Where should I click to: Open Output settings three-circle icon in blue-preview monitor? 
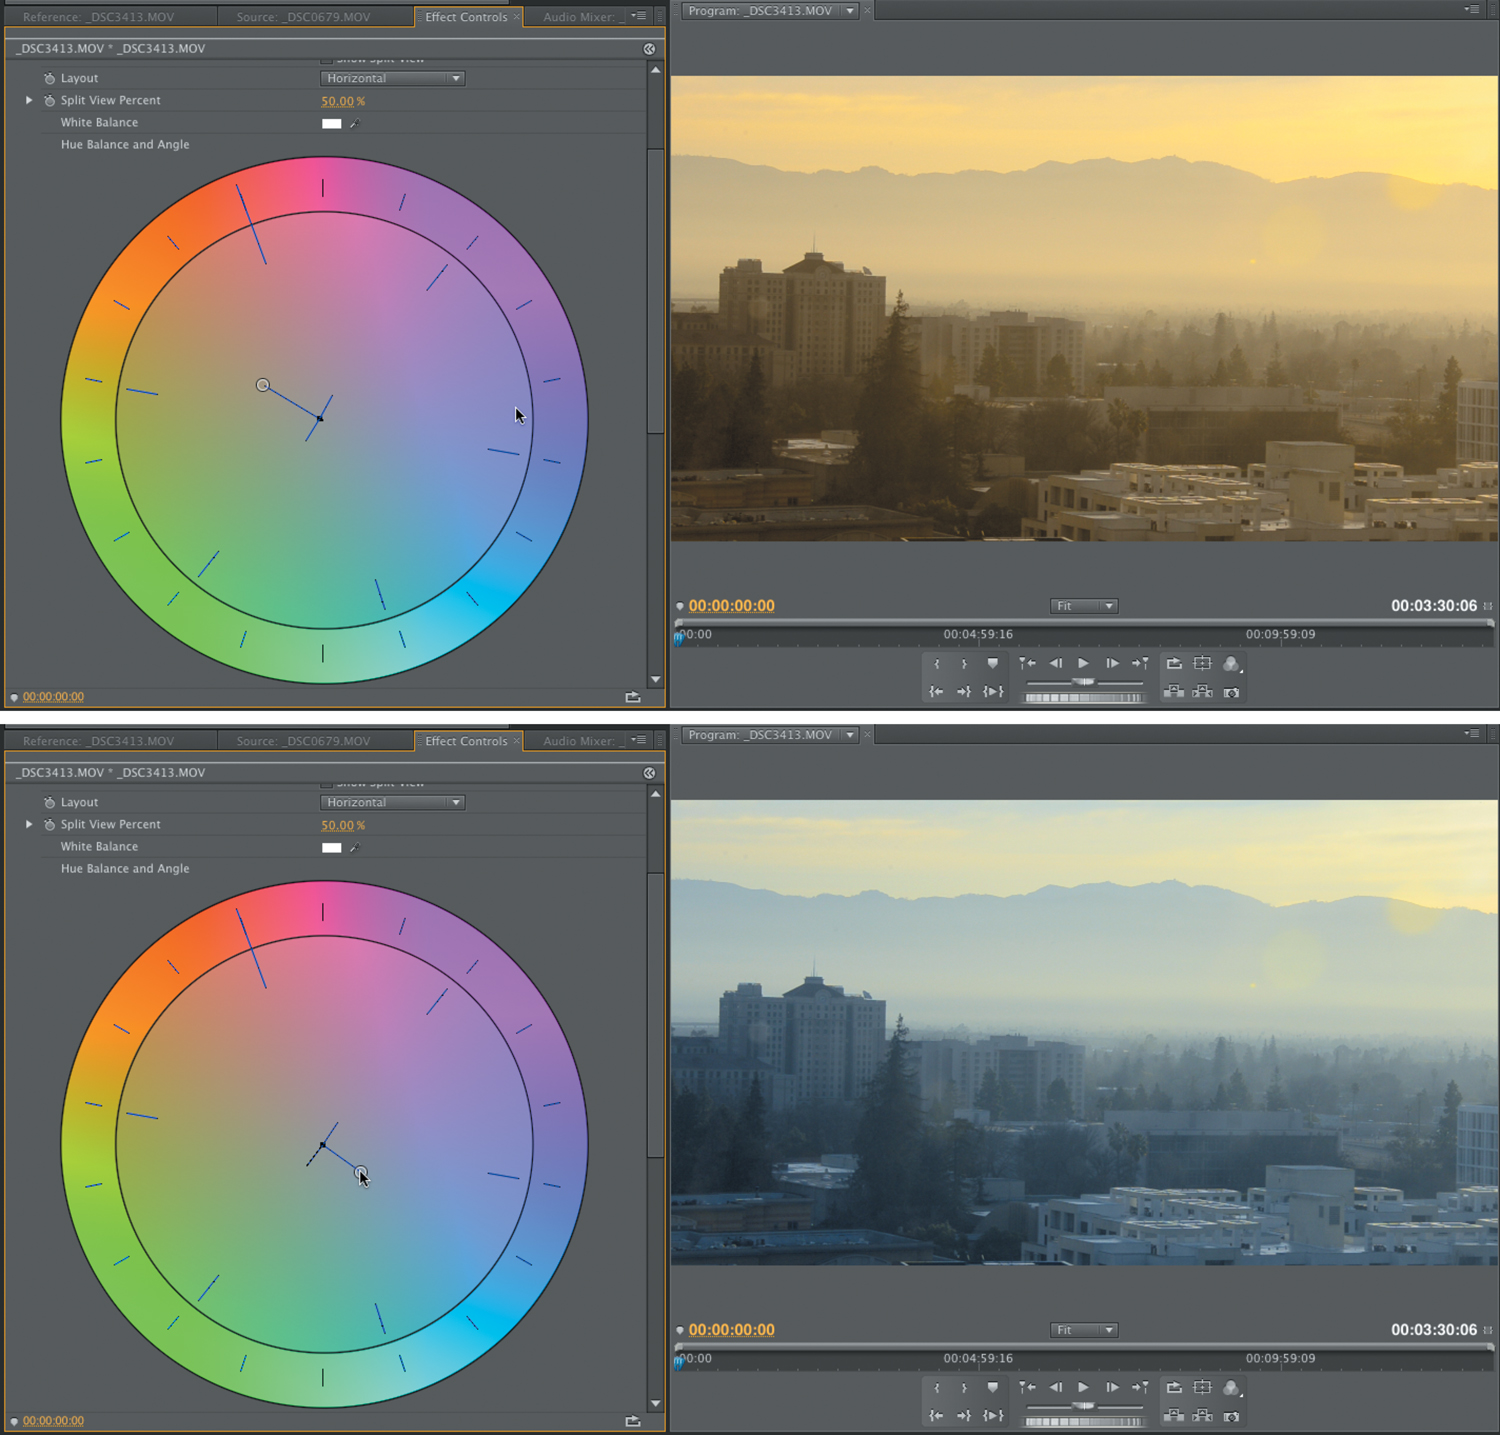click(1232, 1388)
